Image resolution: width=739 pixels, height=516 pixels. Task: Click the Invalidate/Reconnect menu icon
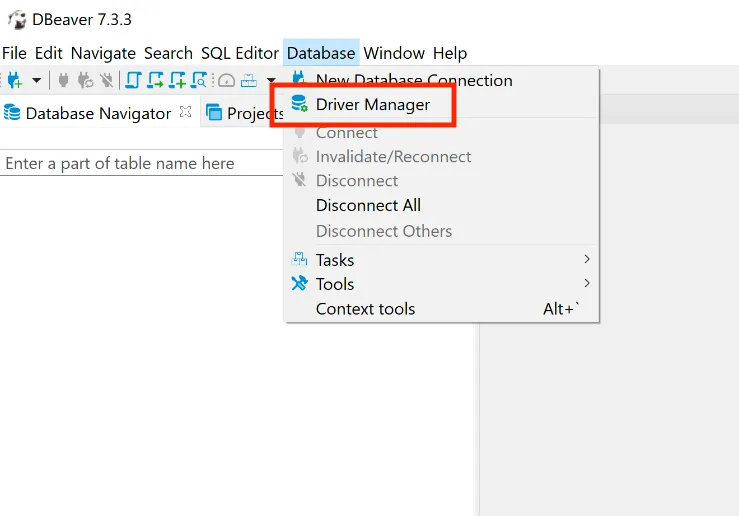point(300,156)
